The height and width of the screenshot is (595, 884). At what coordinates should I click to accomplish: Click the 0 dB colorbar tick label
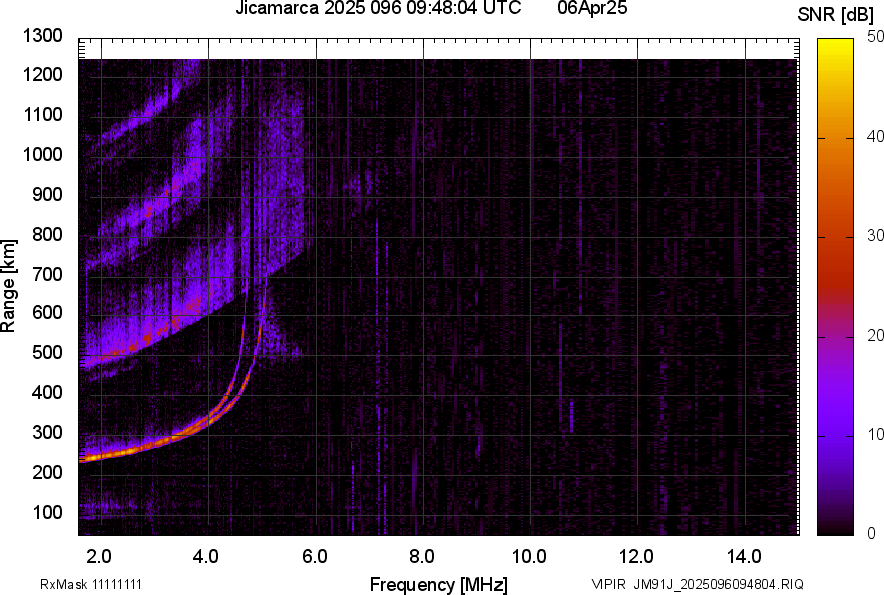[872, 533]
